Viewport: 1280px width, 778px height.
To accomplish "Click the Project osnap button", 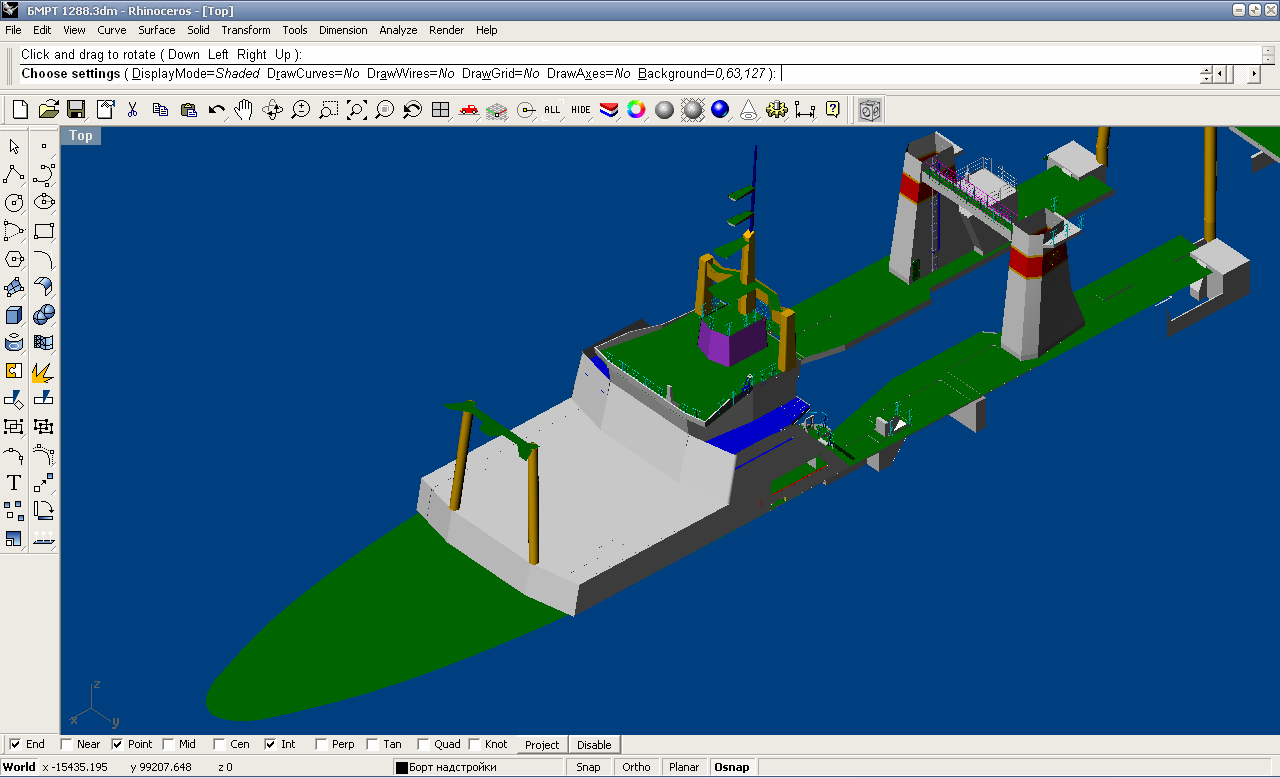I will tap(542, 744).
